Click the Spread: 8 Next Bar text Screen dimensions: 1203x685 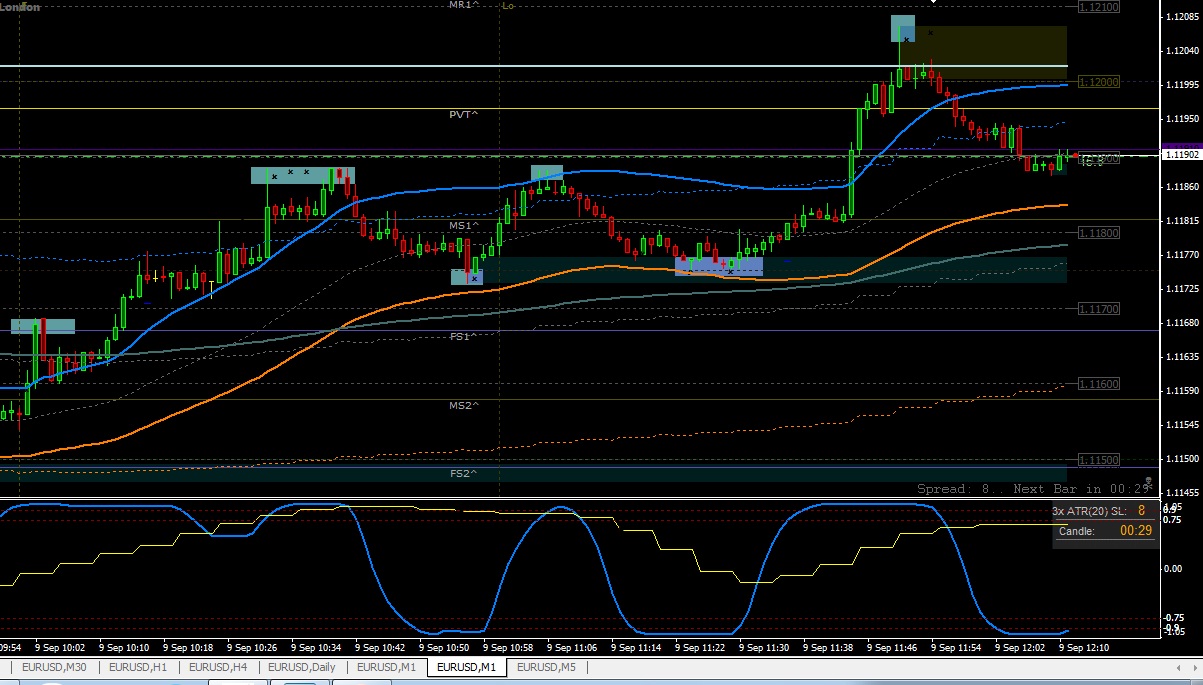(x=1033, y=489)
